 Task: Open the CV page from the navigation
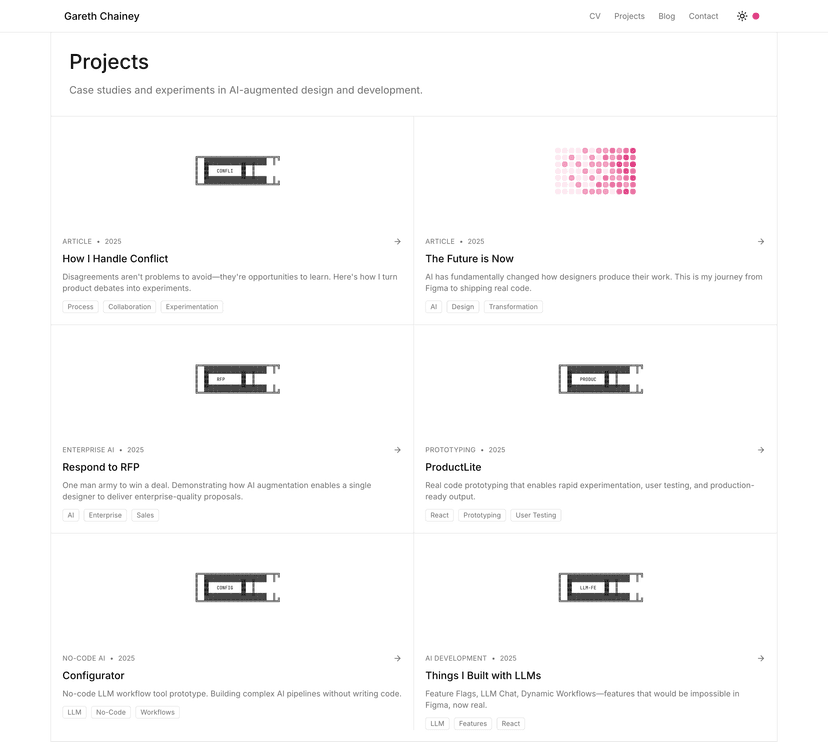pyautogui.click(x=594, y=16)
